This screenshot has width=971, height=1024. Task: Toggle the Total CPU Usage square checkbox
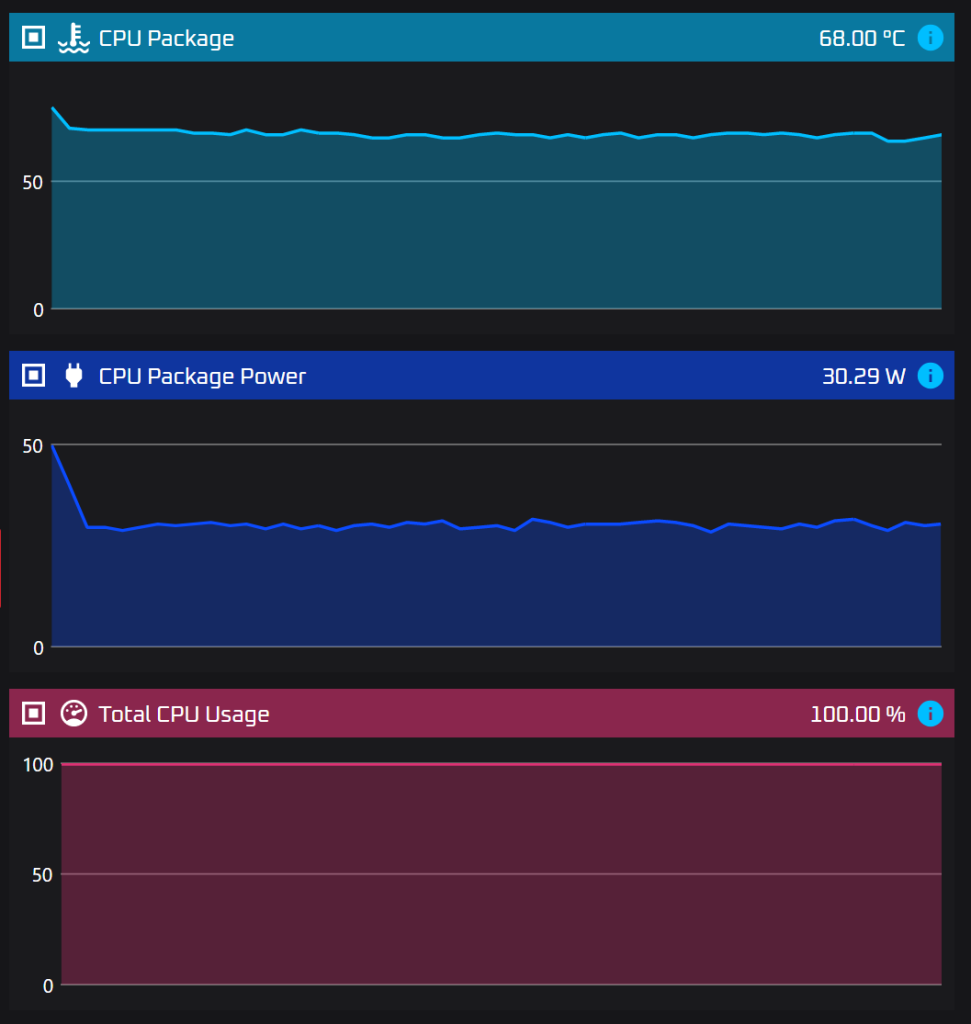[33, 713]
